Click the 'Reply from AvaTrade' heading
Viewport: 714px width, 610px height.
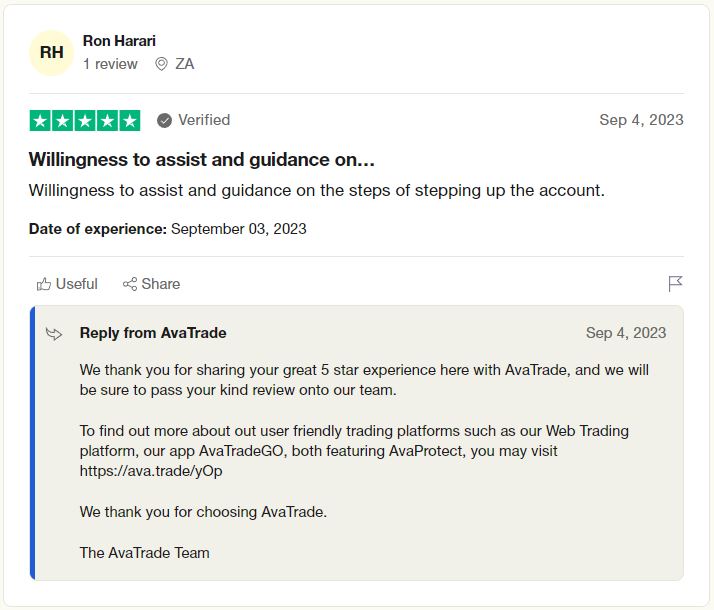(153, 333)
